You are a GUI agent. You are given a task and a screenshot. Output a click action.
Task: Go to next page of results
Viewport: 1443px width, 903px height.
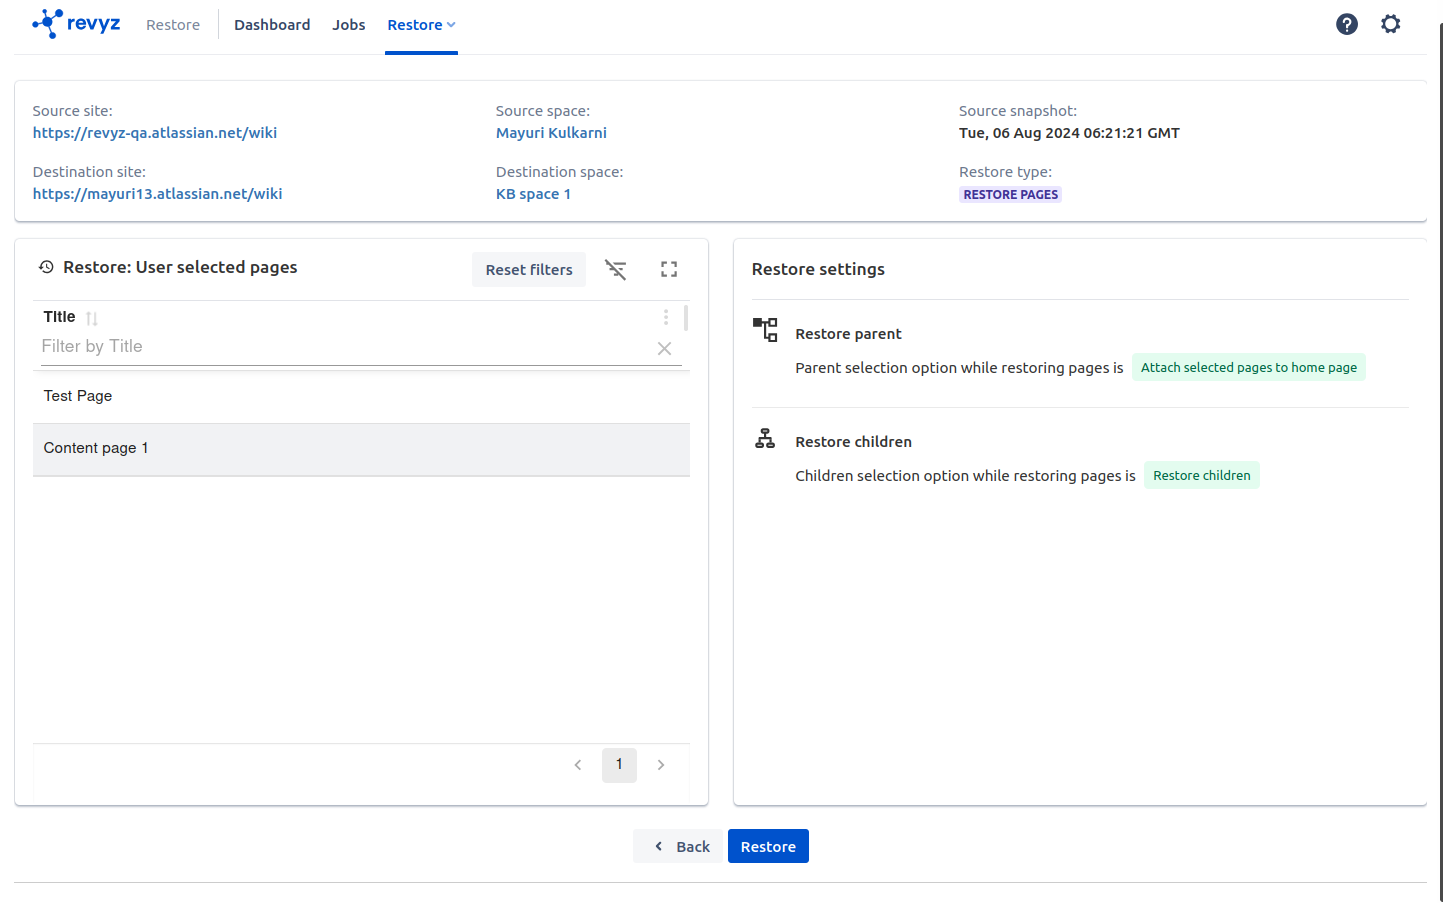point(661,765)
